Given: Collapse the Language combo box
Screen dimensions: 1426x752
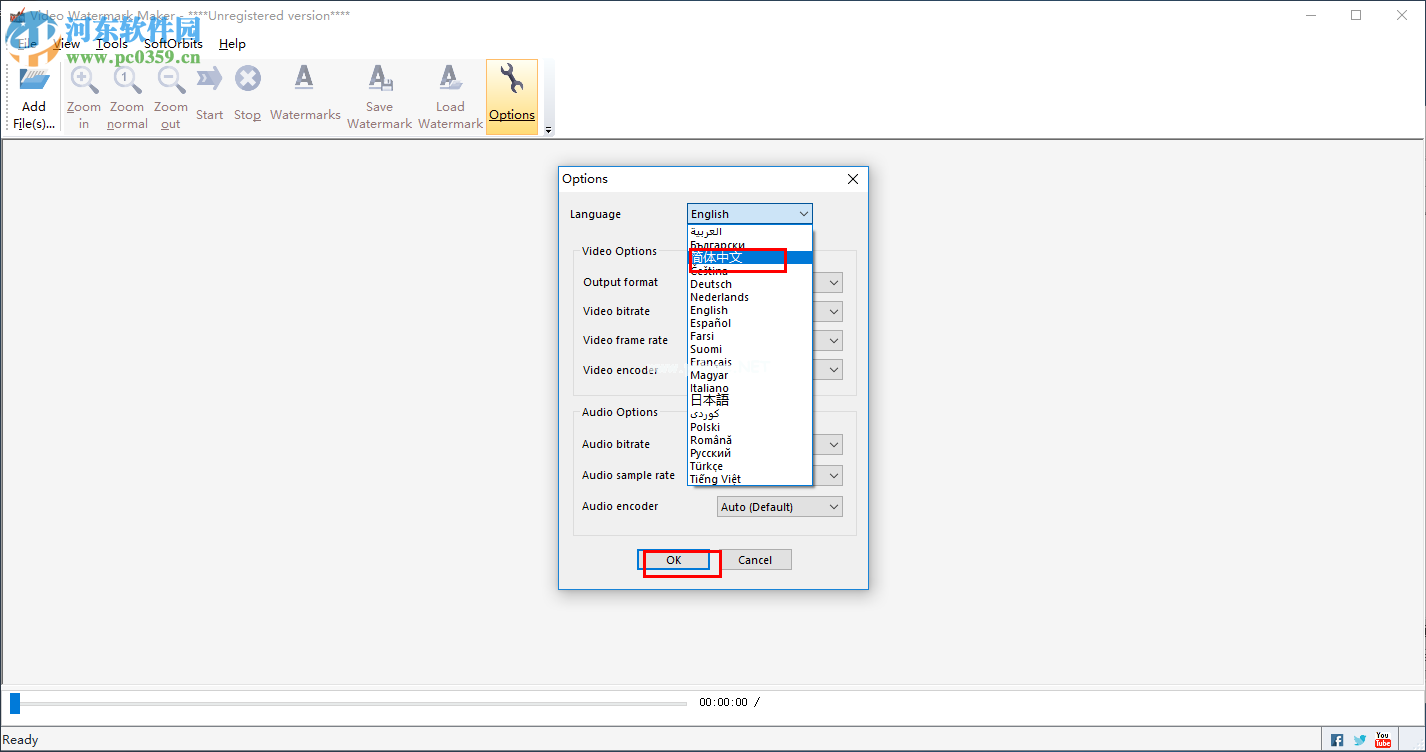Looking at the screenshot, I should point(750,214).
